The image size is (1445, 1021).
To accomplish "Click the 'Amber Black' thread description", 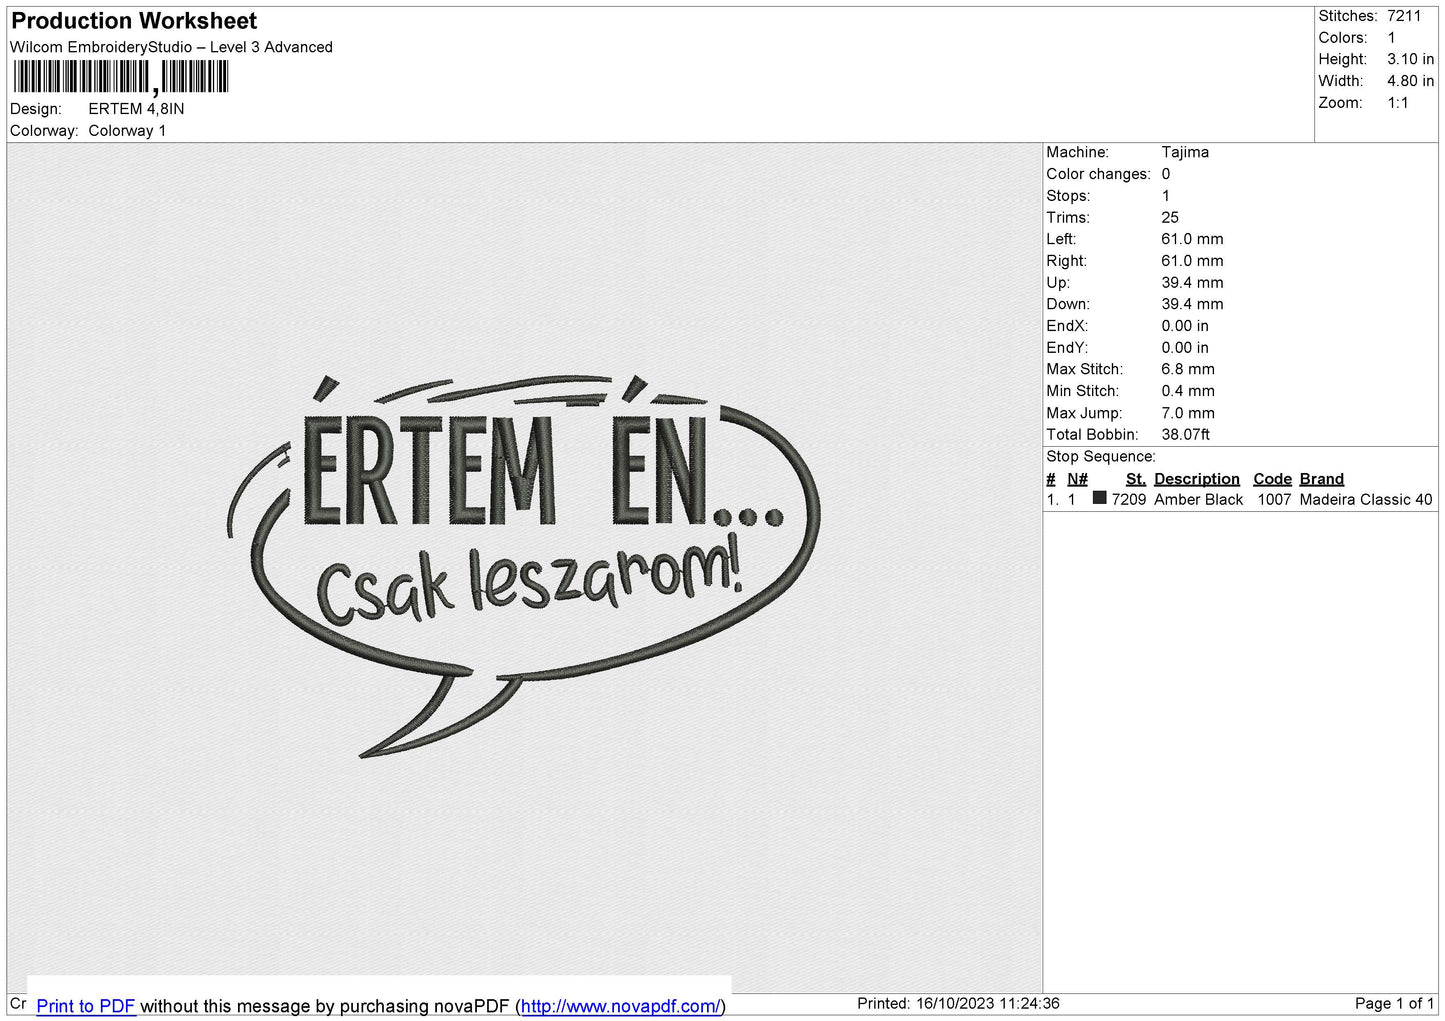I will [1198, 500].
